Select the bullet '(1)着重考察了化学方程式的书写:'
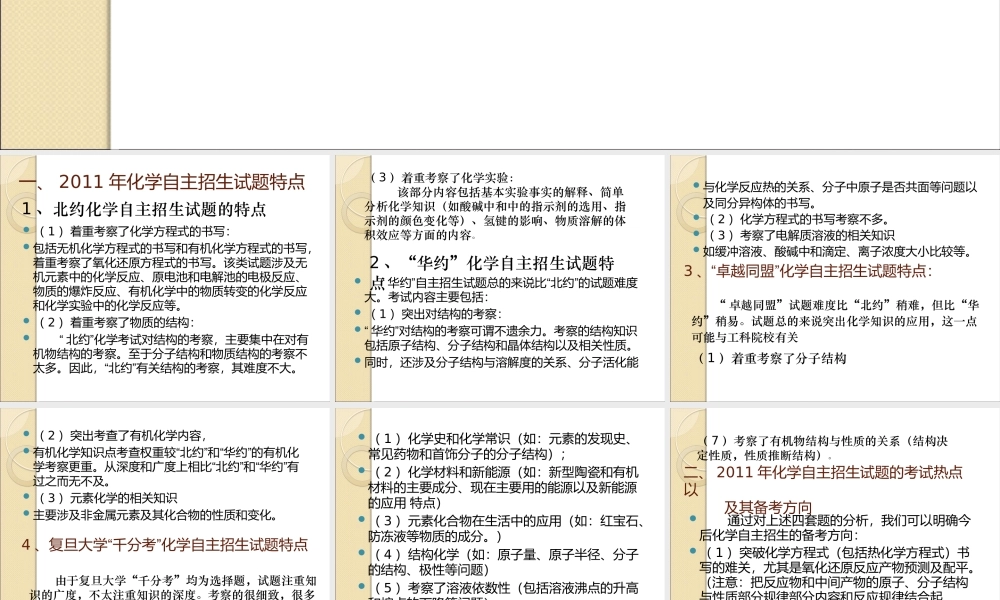 (x=134, y=231)
